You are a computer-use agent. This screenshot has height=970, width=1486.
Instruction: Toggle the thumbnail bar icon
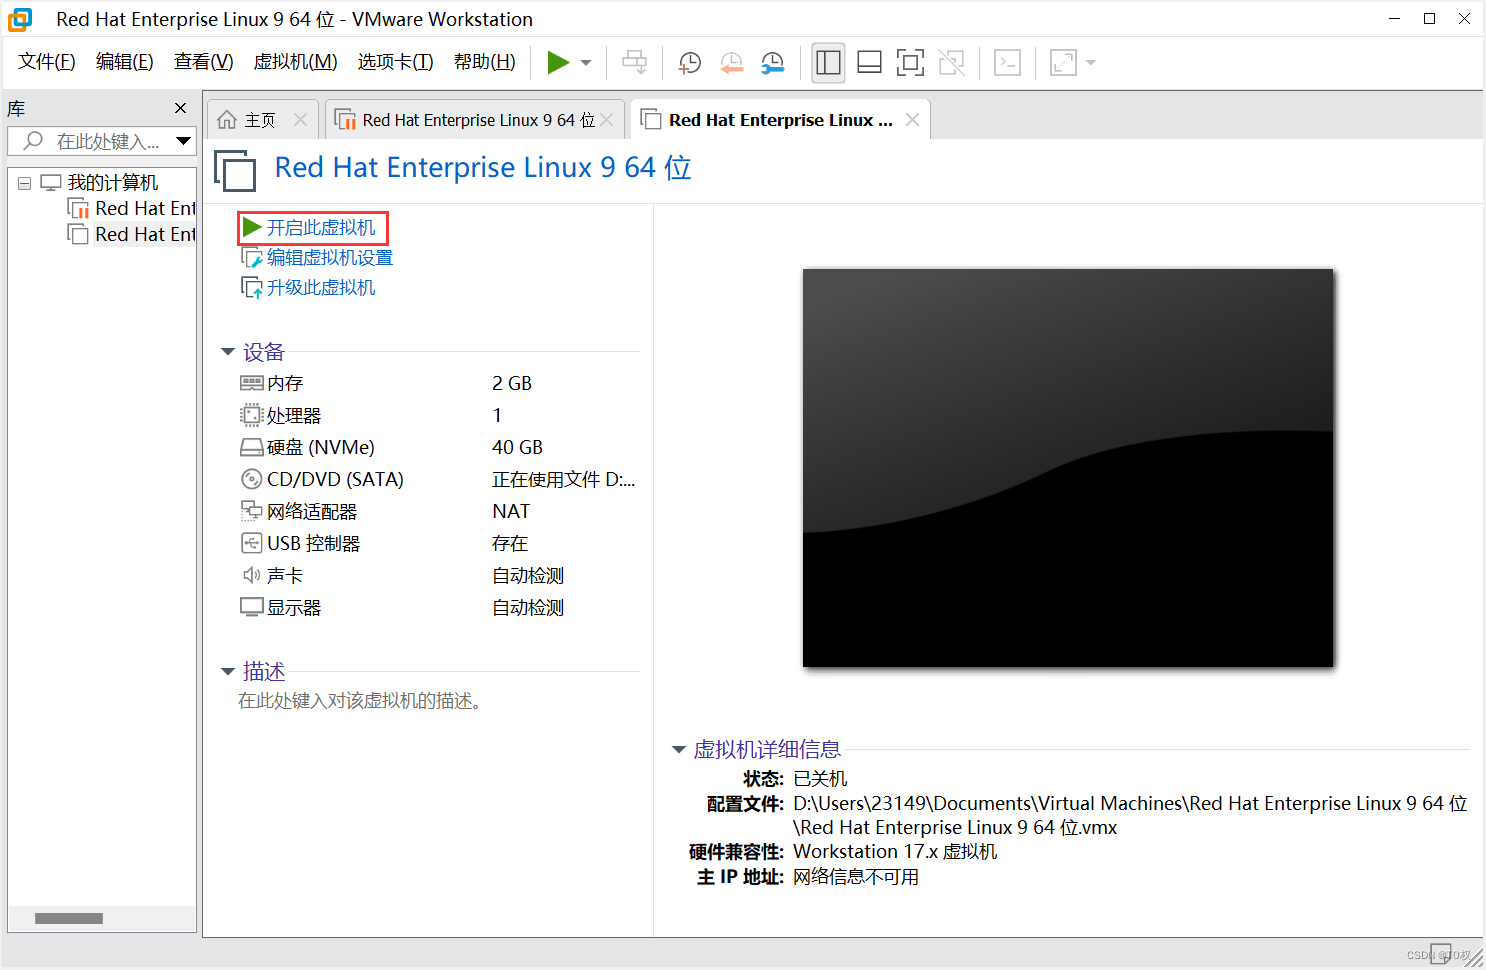click(869, 62)
